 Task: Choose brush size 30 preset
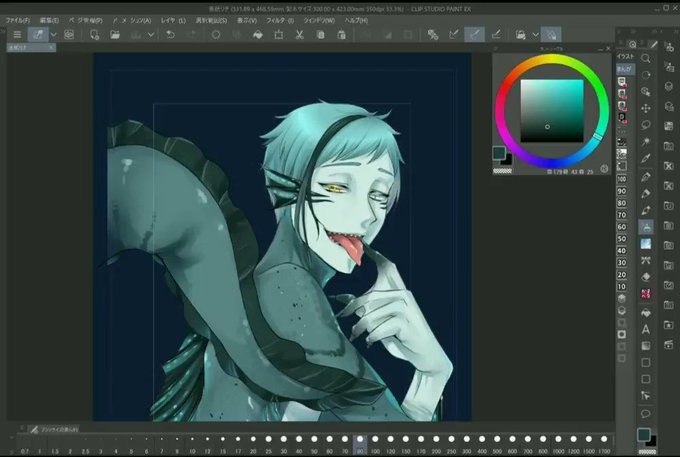(283, 444)
